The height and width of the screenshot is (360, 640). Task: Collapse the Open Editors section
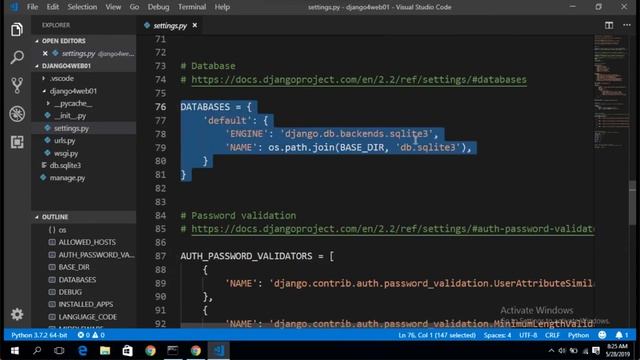(x=84, y=41)
